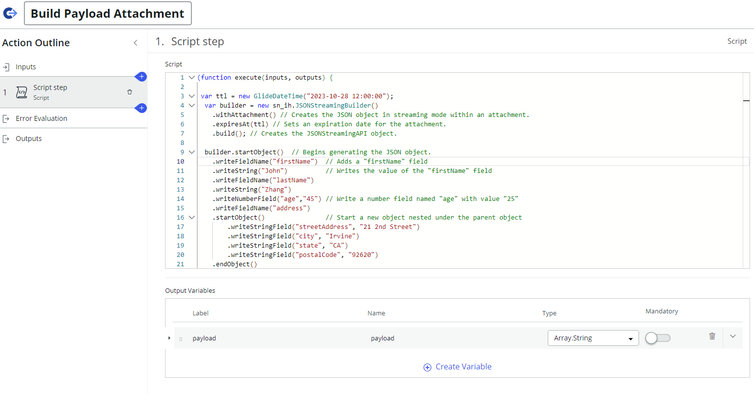Fold code at line 16
This screenshot has height=395, width=754.
point(191,217)
